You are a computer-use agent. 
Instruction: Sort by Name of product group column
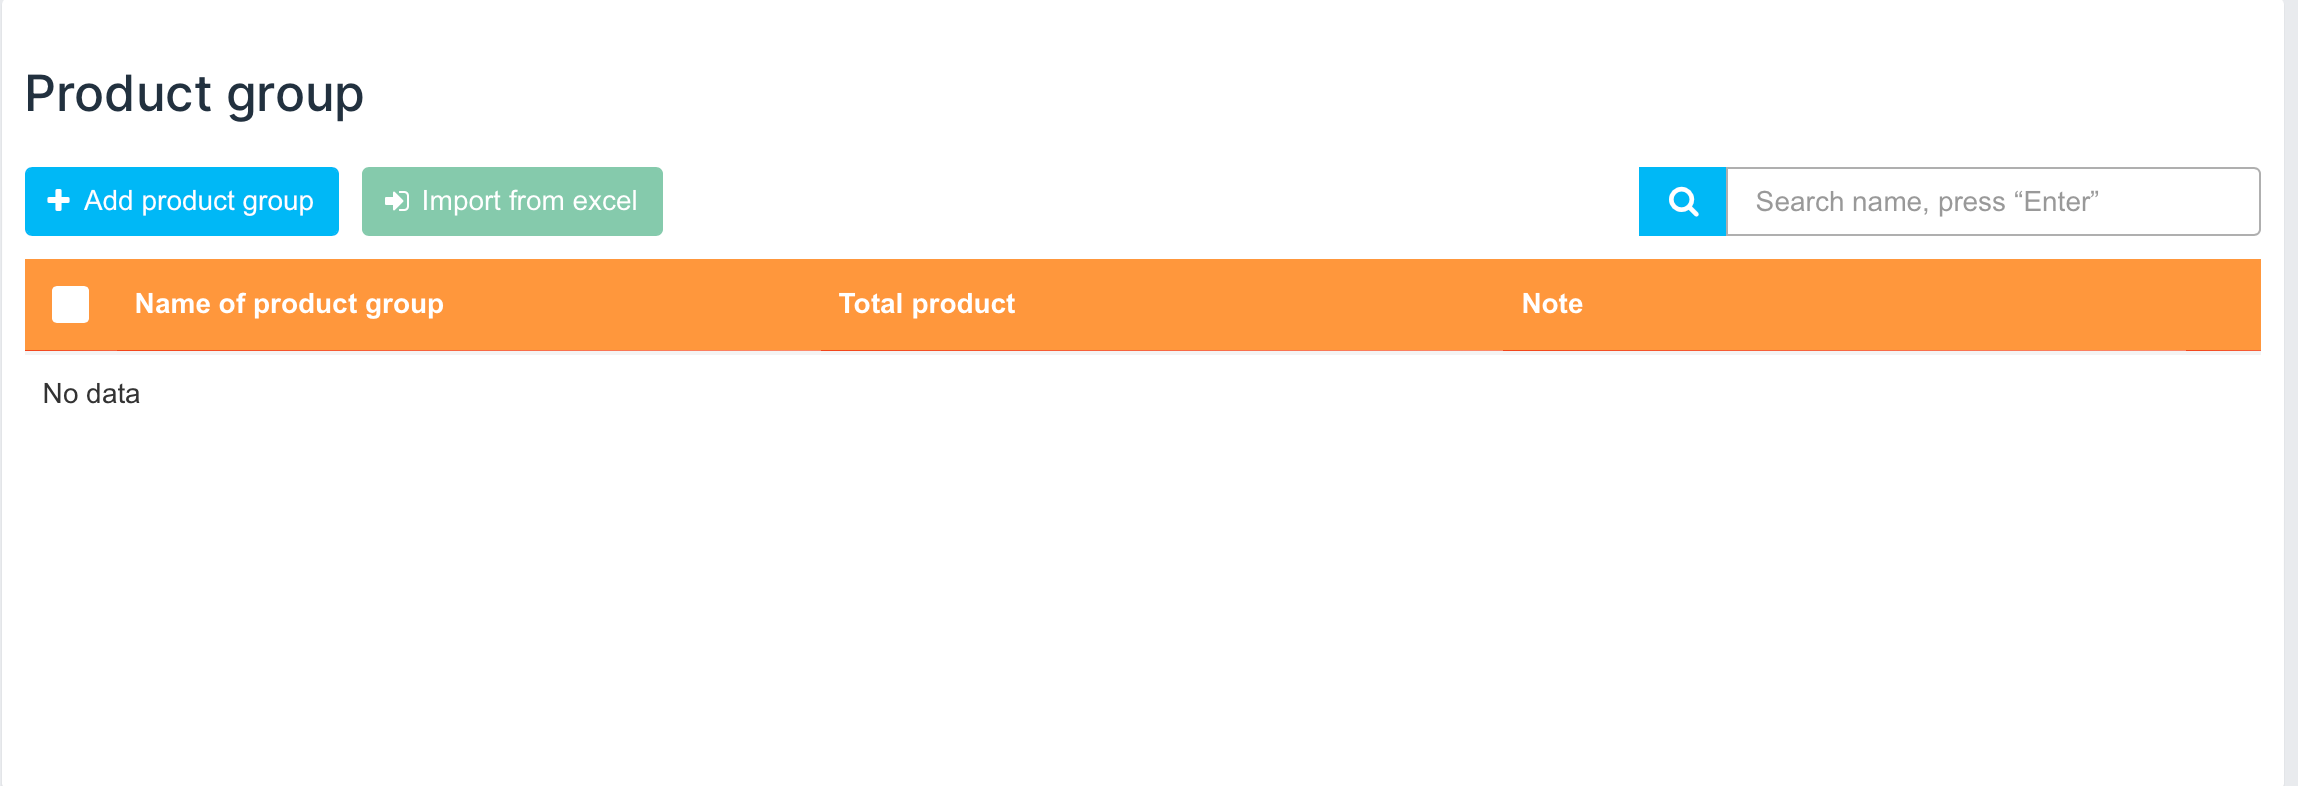tap(289, 304)
